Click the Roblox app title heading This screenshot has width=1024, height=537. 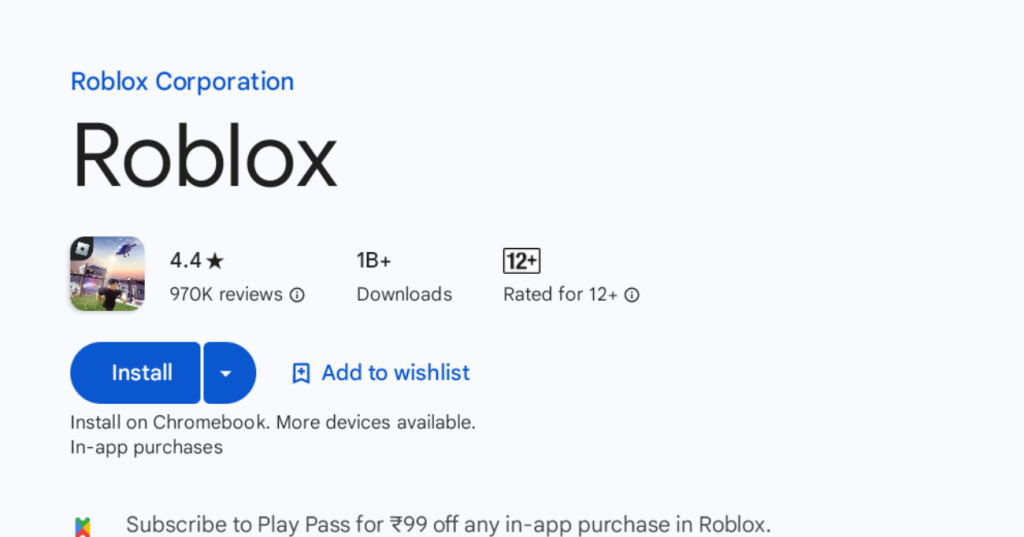click(x=204, y=157)
